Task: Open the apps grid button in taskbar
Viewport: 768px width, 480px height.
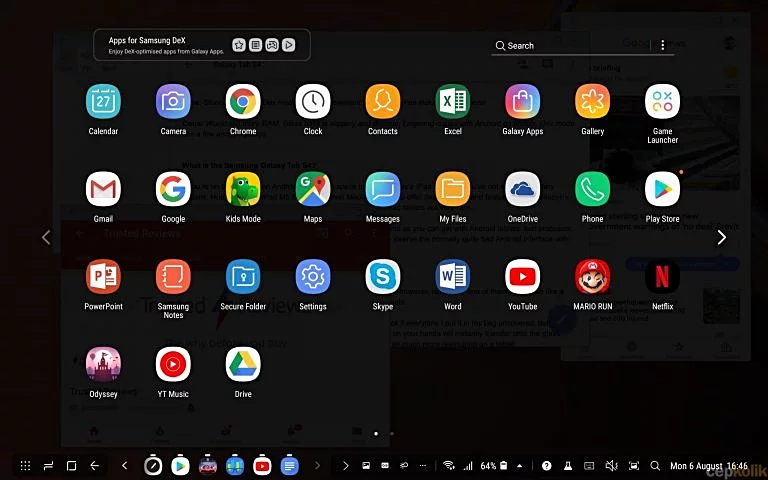Action: 25,466
